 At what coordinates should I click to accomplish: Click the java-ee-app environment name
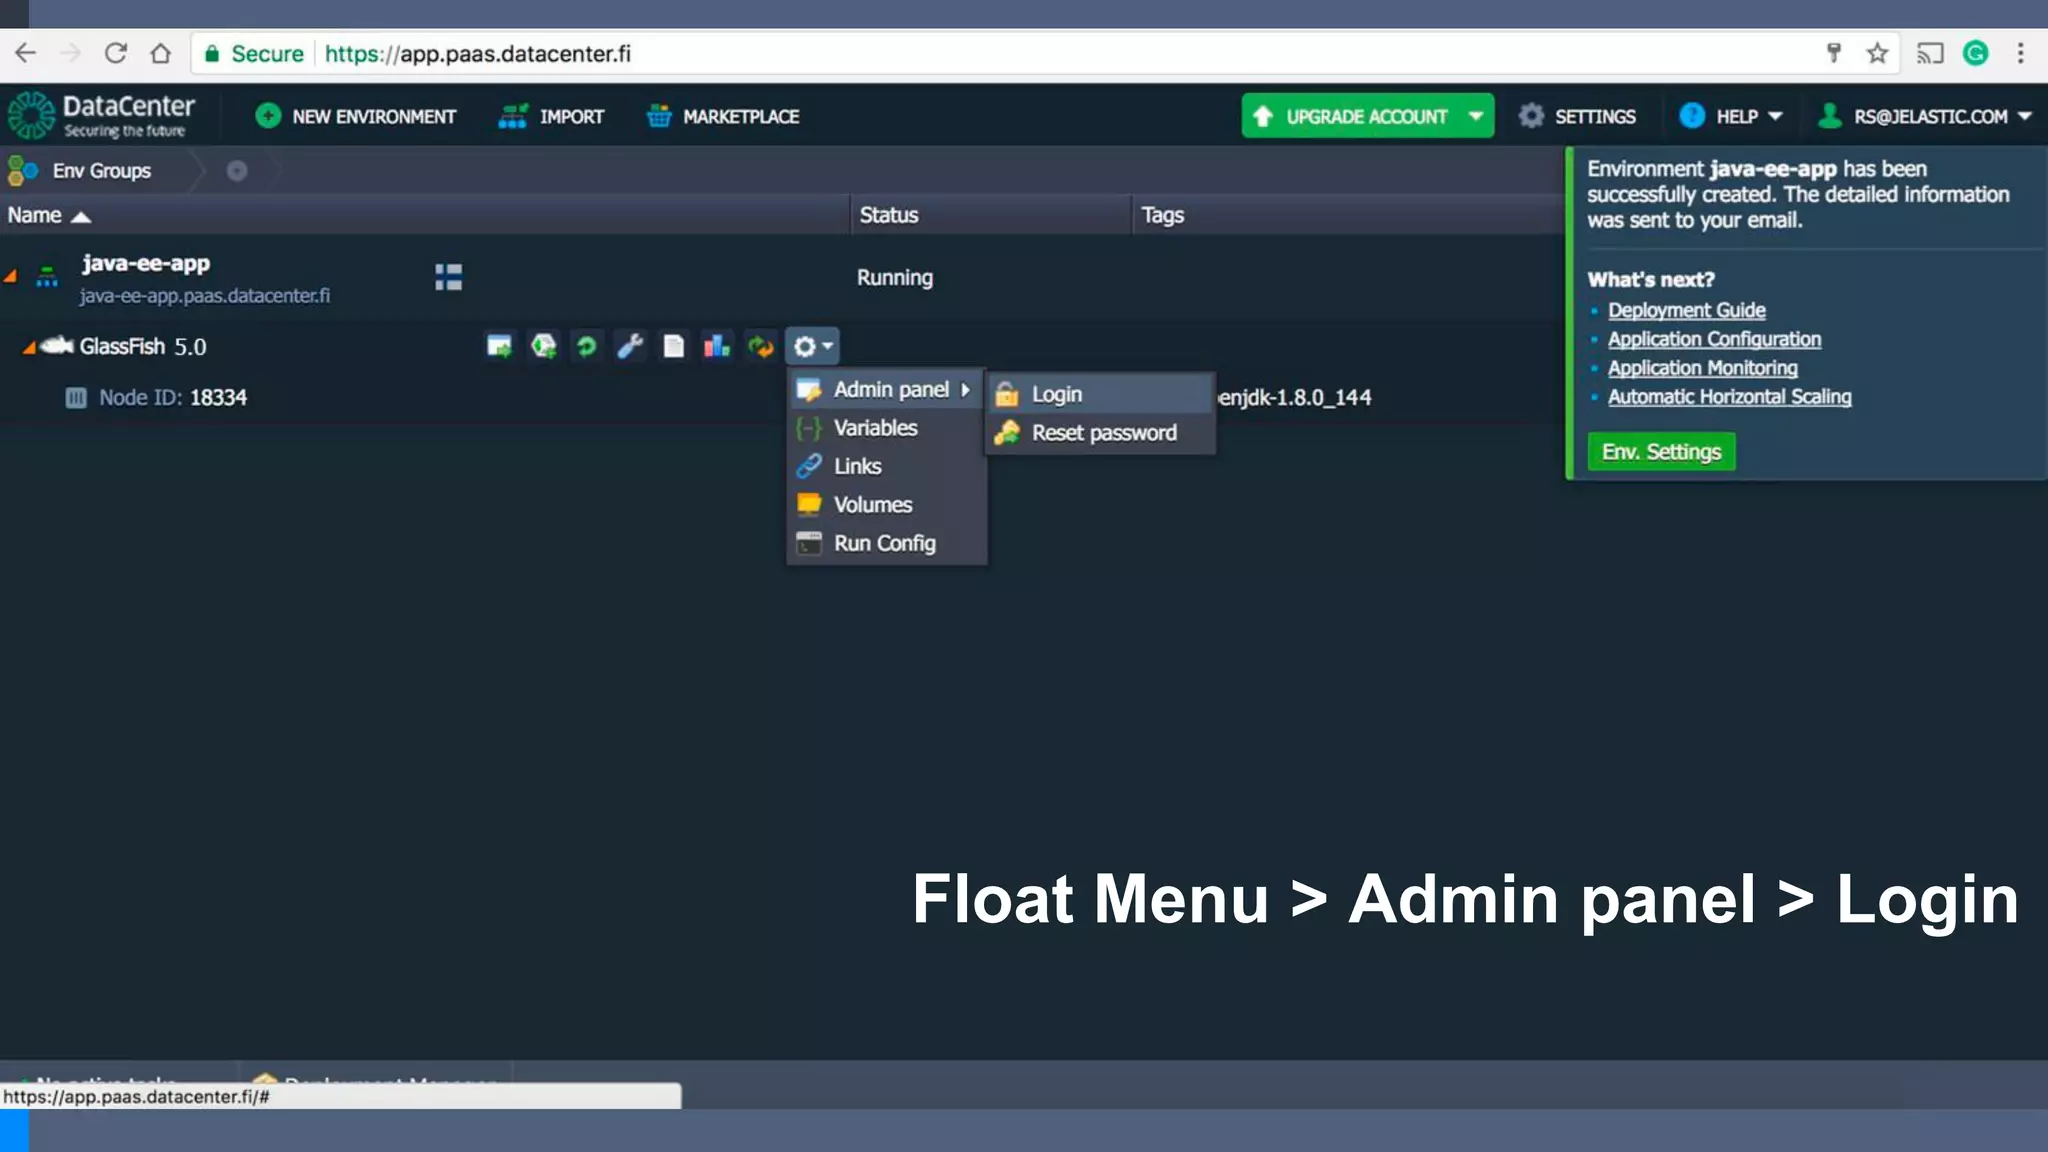[146, 263]
